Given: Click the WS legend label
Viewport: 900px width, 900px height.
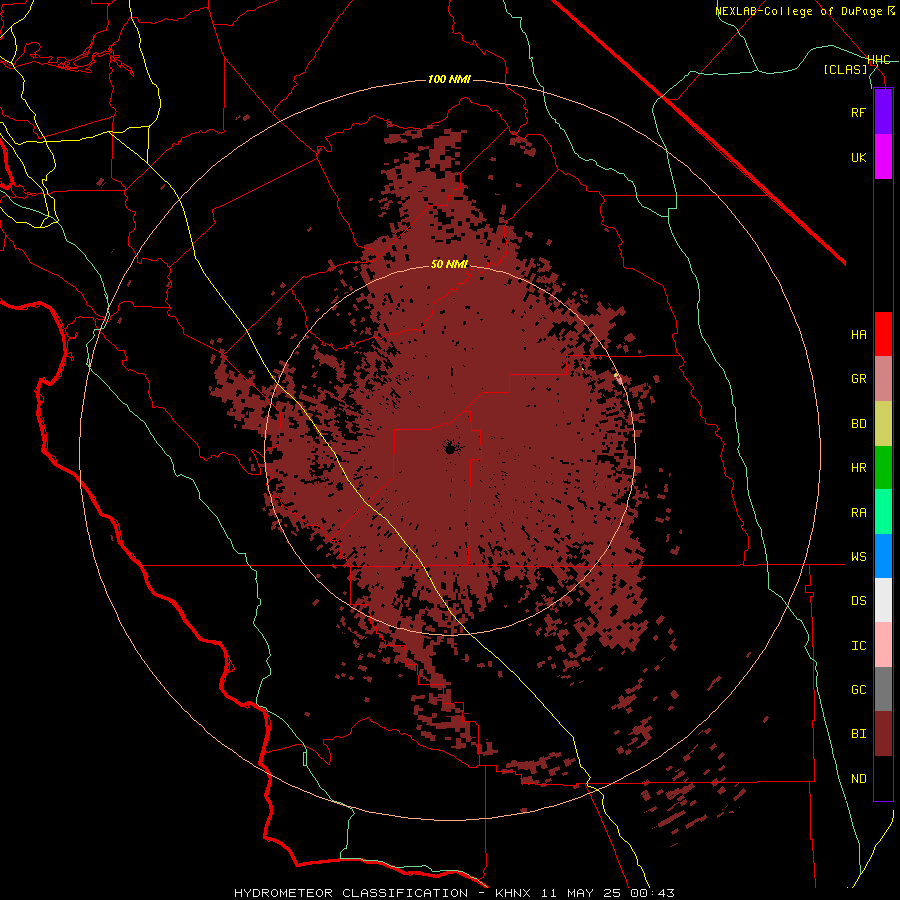Looking at the screenshot, I should pyautogui.click(x=858, y=557).
